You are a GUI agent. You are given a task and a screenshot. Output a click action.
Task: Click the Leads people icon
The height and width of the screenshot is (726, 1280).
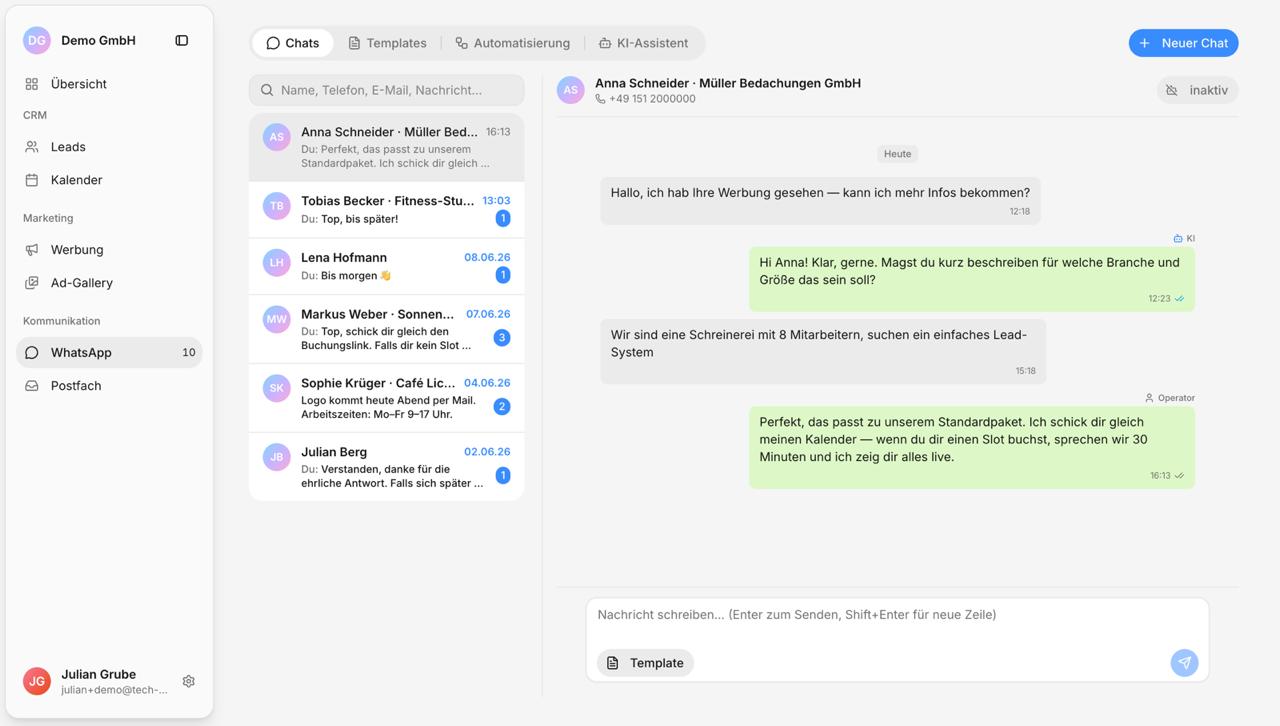pyautogui.click(x=32, y=147)
